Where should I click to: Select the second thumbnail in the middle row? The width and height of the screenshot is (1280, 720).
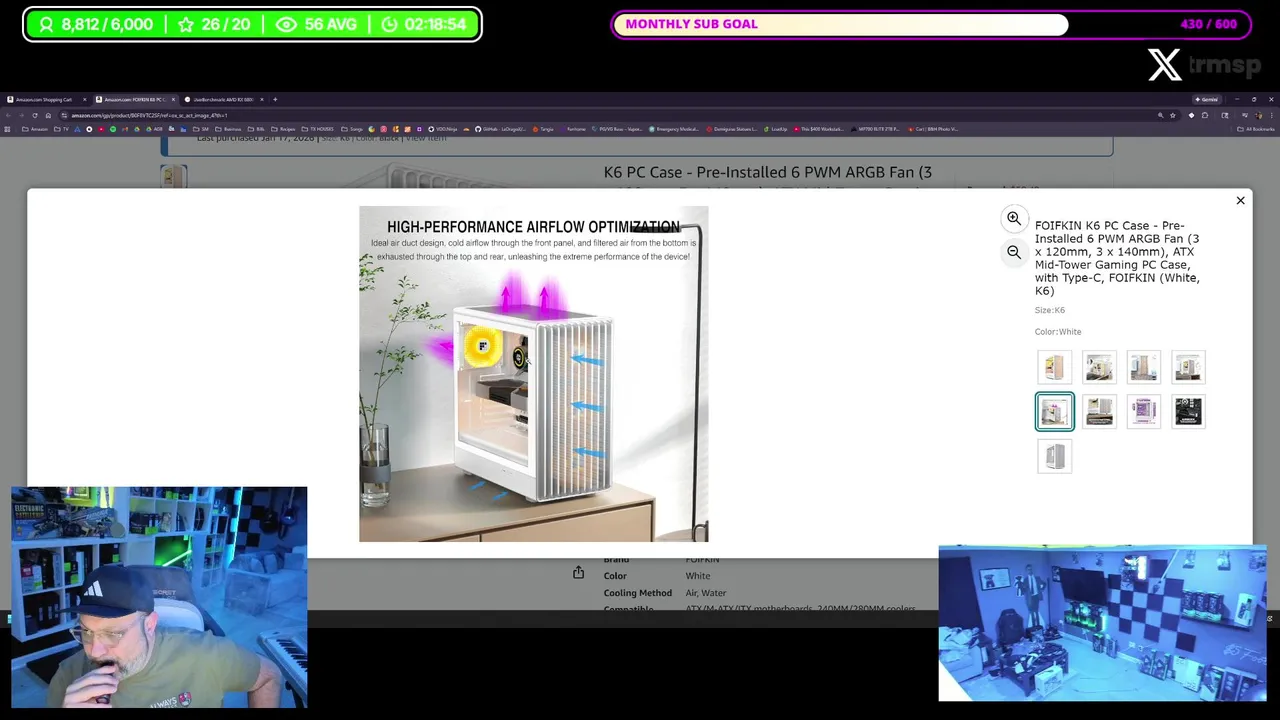(1099, 411)
